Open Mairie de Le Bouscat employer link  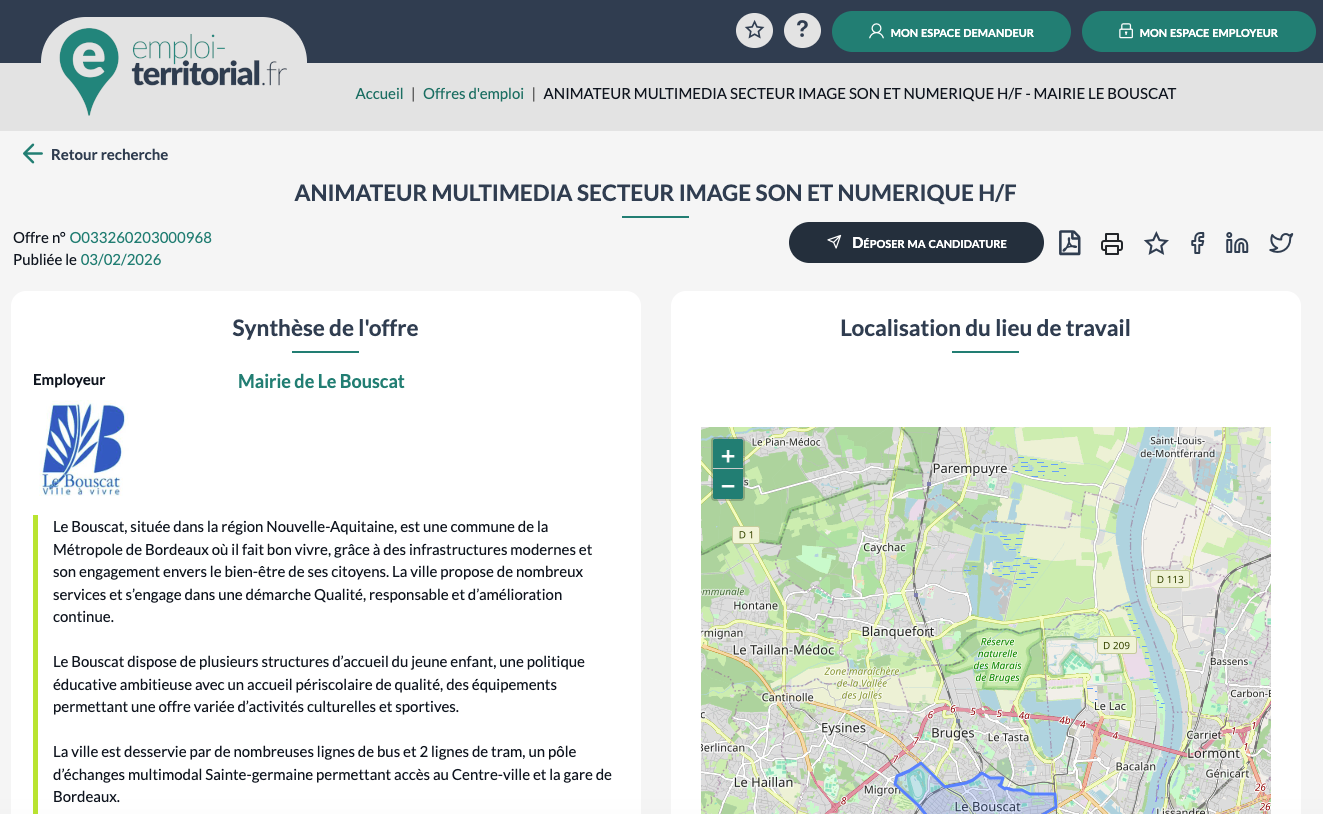[x=321, y=381]
